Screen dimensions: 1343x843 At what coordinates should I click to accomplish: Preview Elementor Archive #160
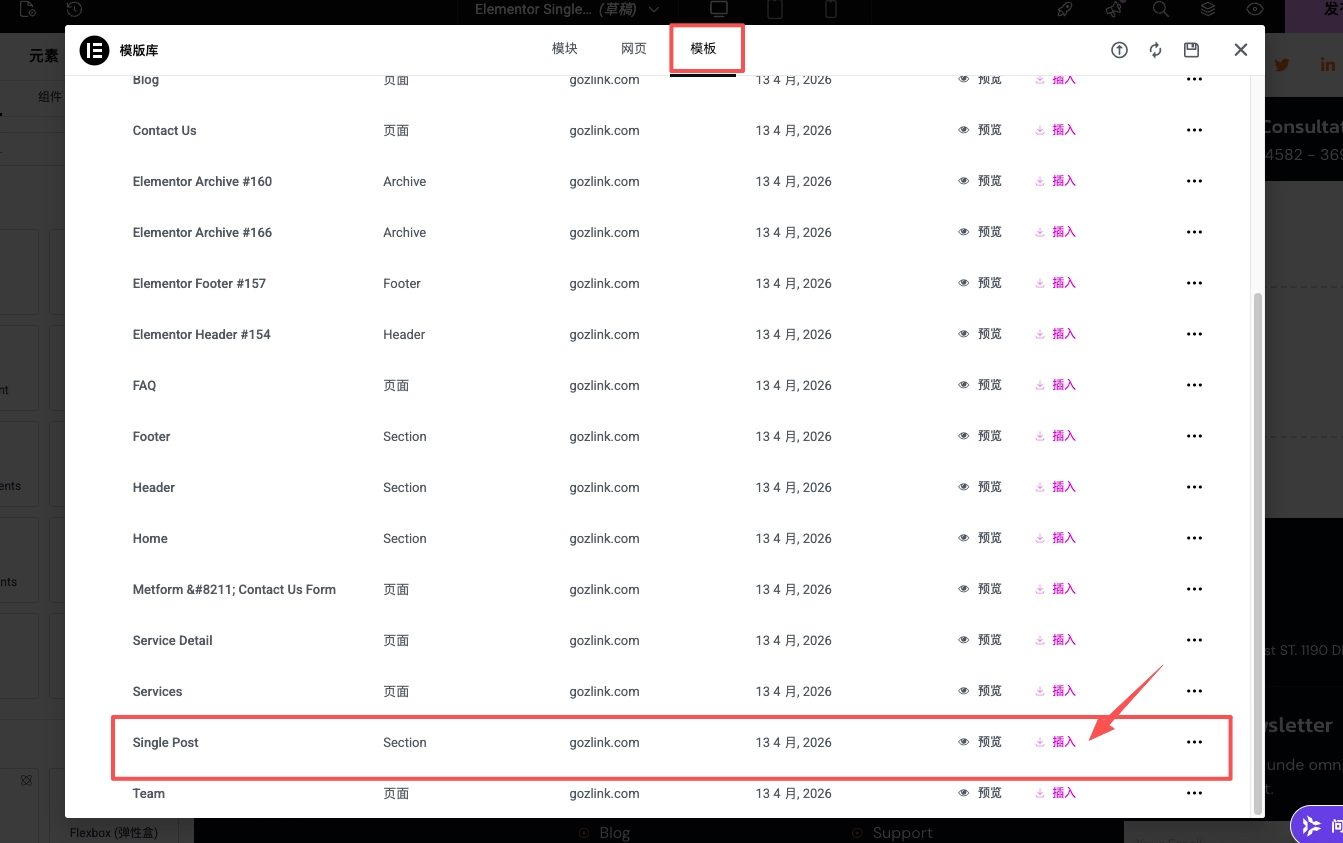pyautogui.click(x=980, y=181)
